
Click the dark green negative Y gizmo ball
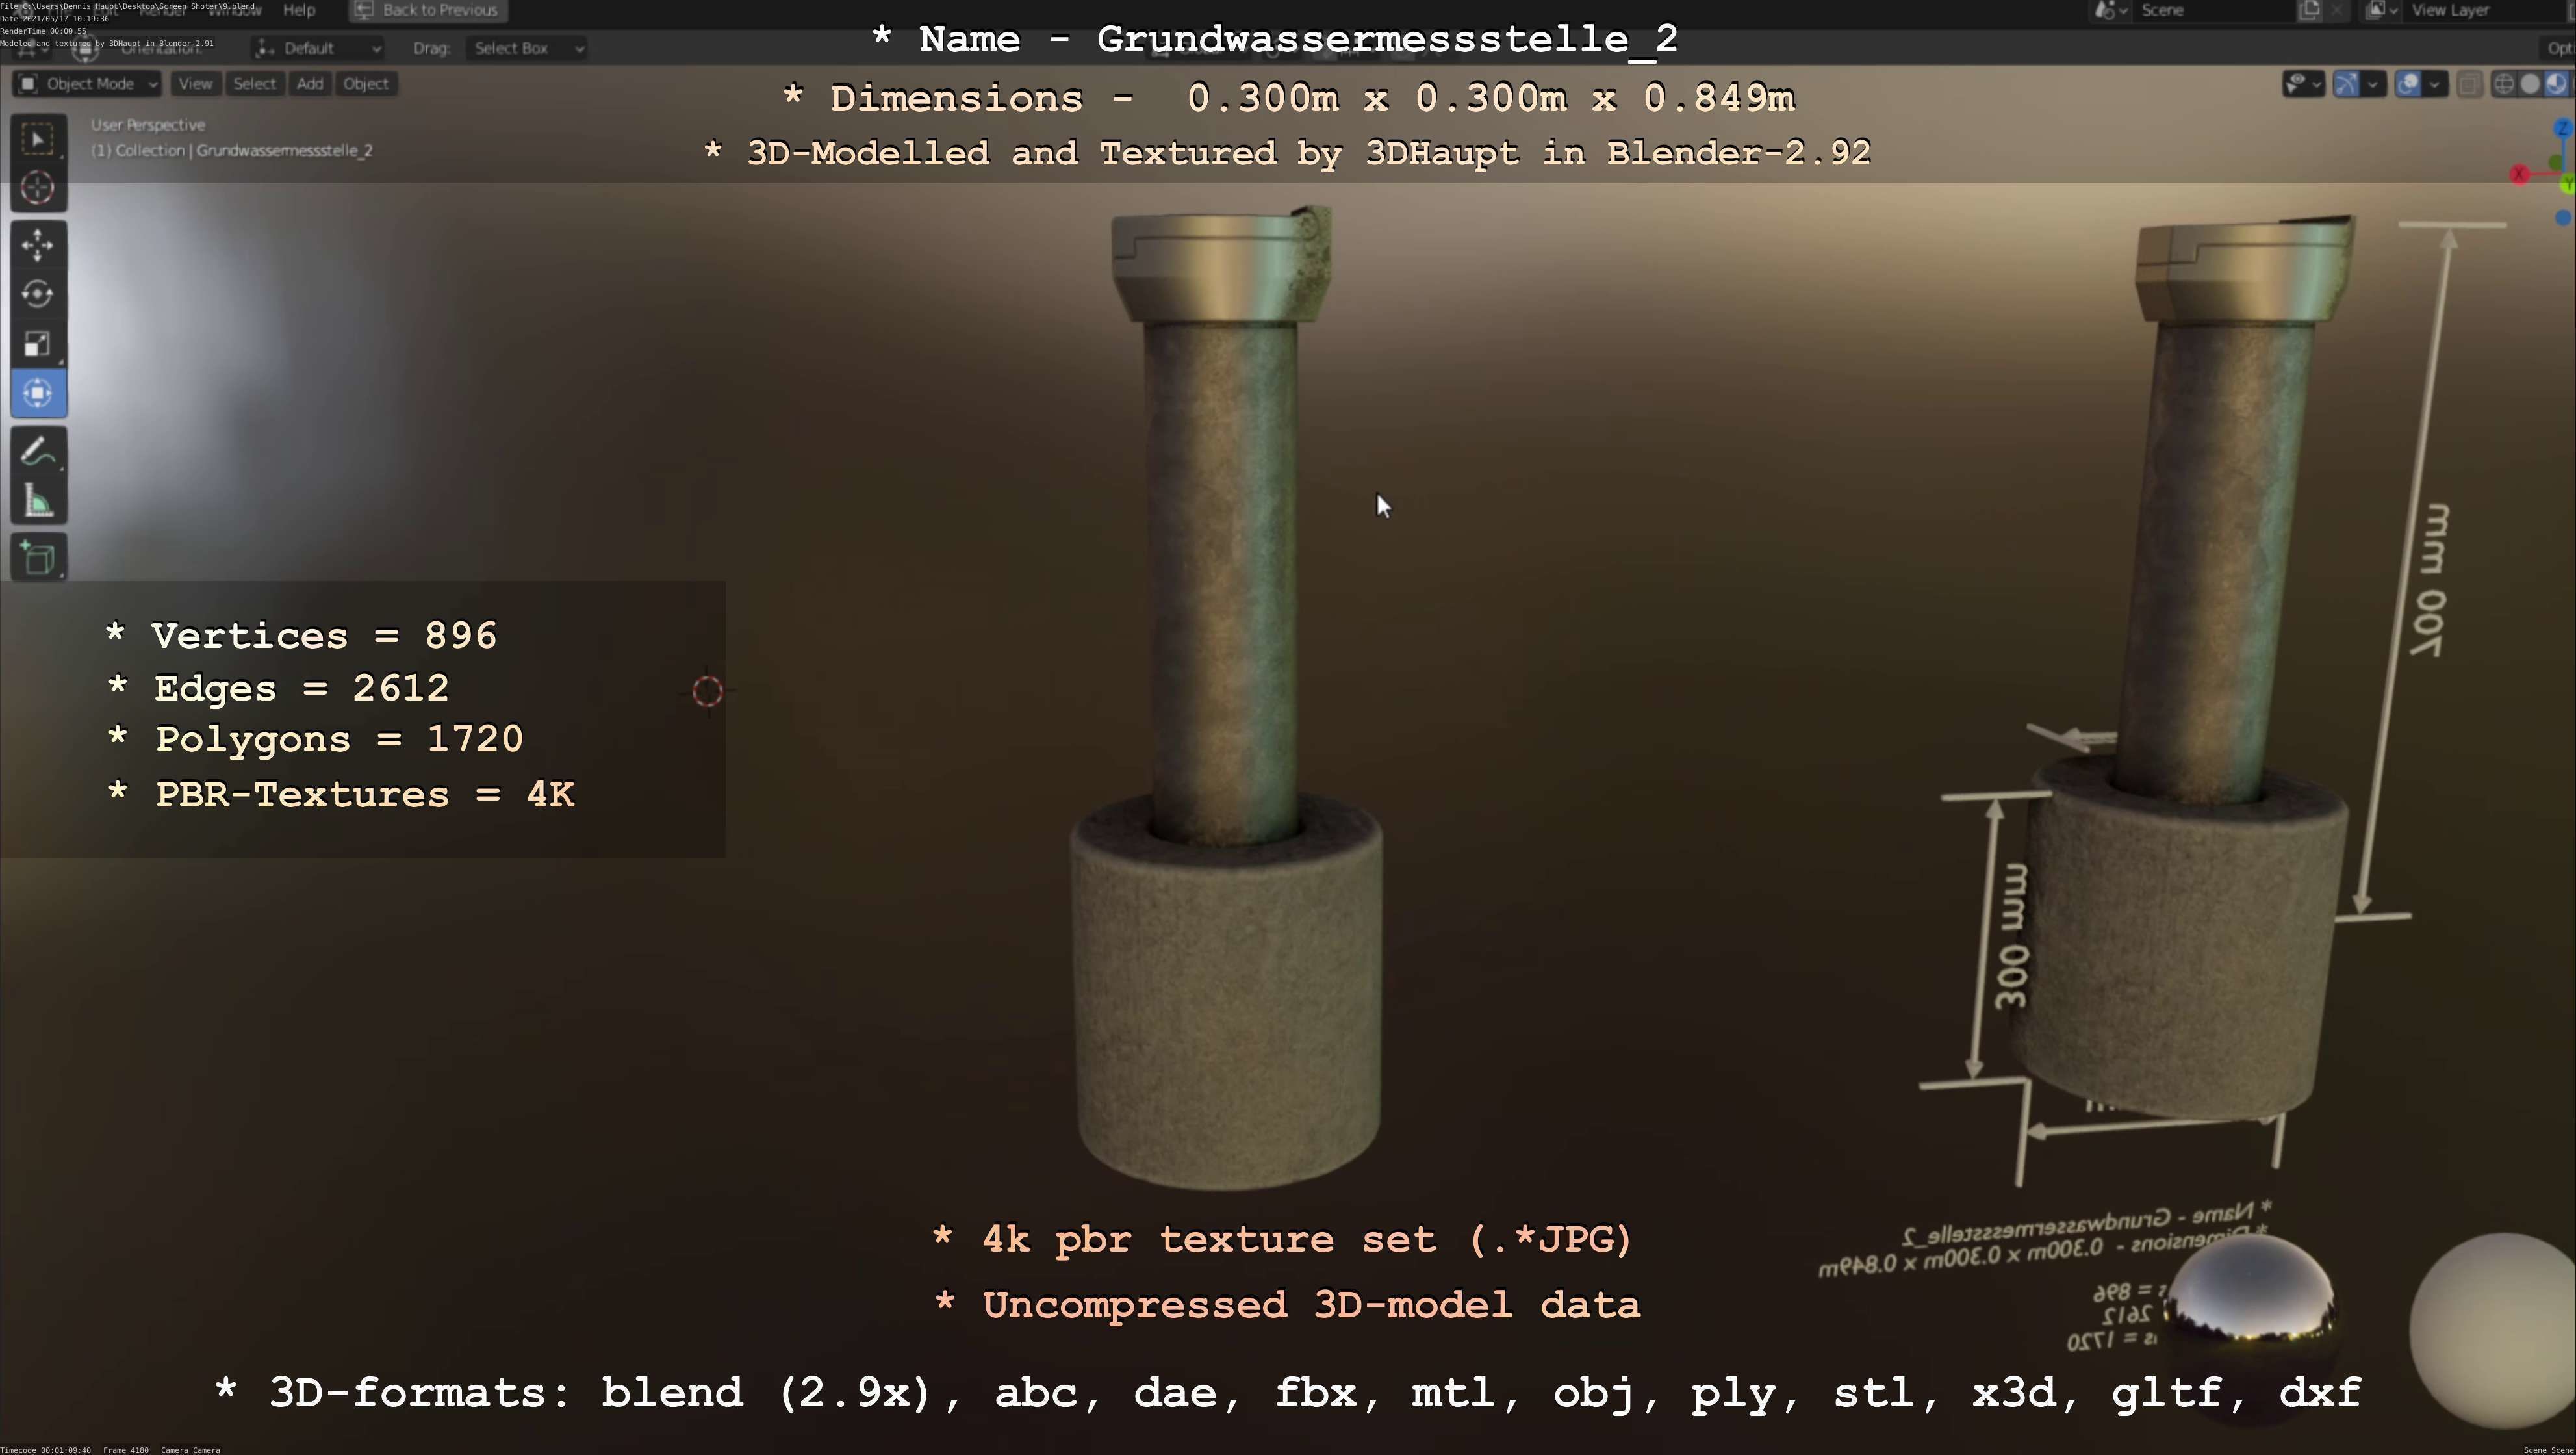tap(2556, 162)
